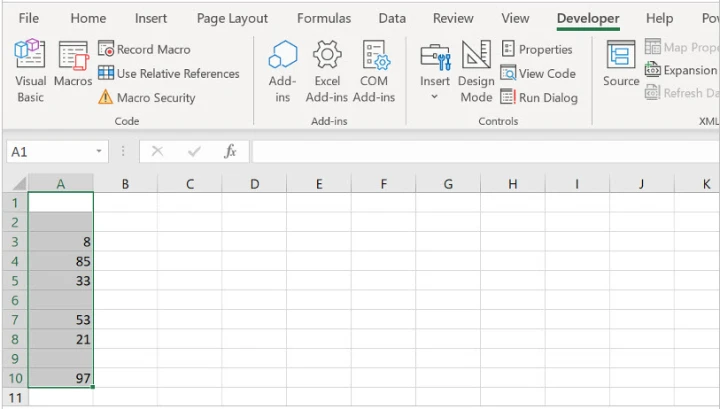Screen dimensions: 720x409
Task: Click the Insert Function fx button
Action: (230, 151)
